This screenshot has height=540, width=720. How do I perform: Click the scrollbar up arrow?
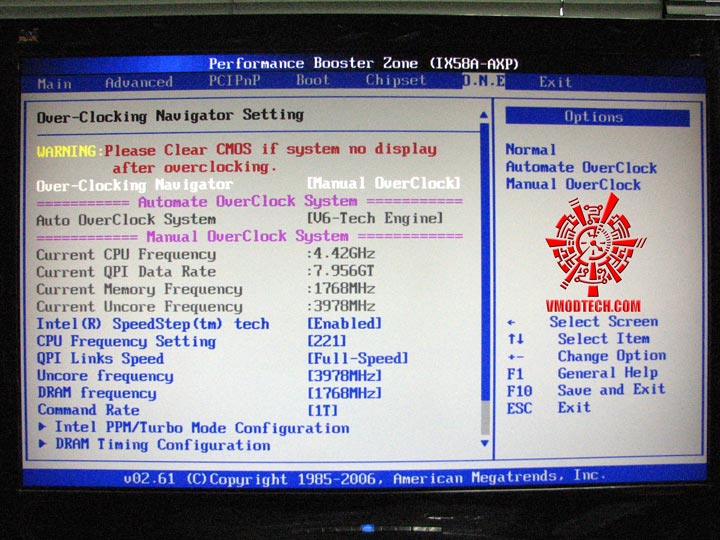coord(484,115)
